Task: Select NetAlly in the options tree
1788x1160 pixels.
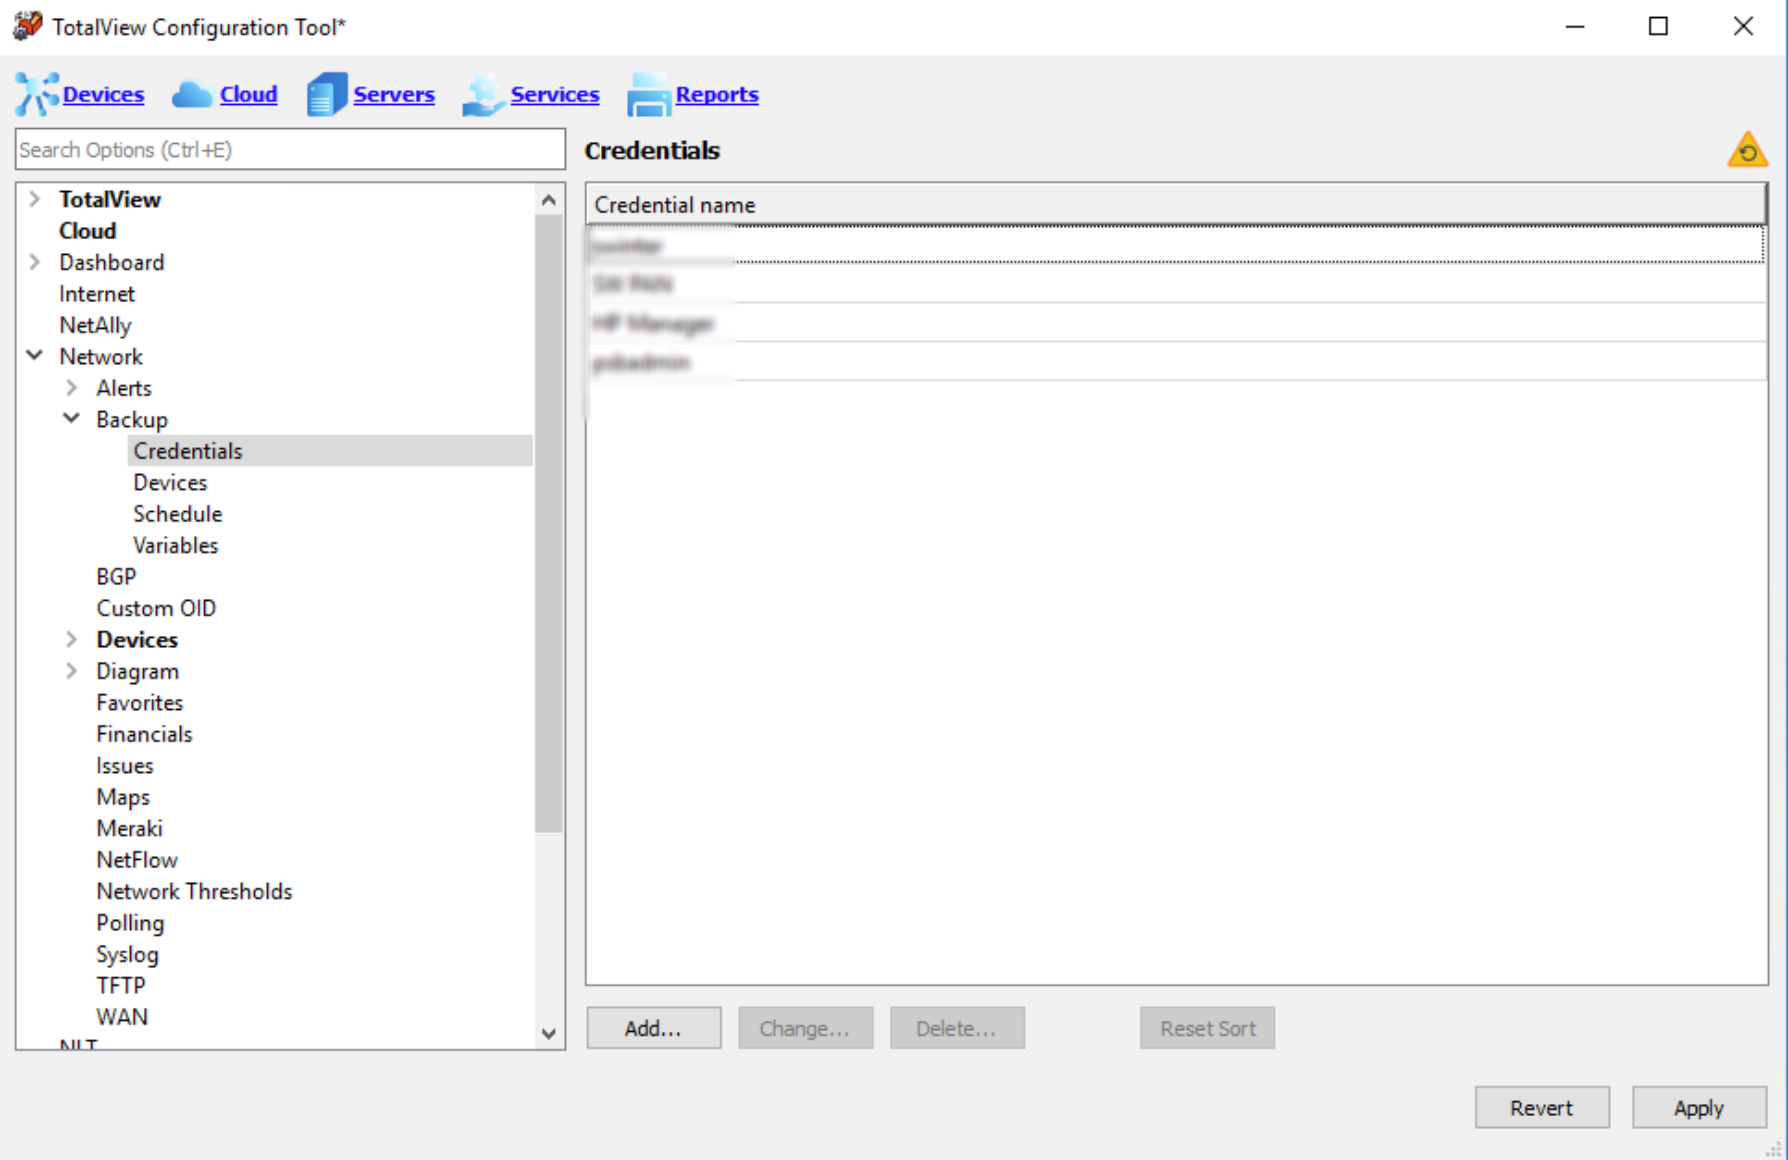Action: click(95, 325)
